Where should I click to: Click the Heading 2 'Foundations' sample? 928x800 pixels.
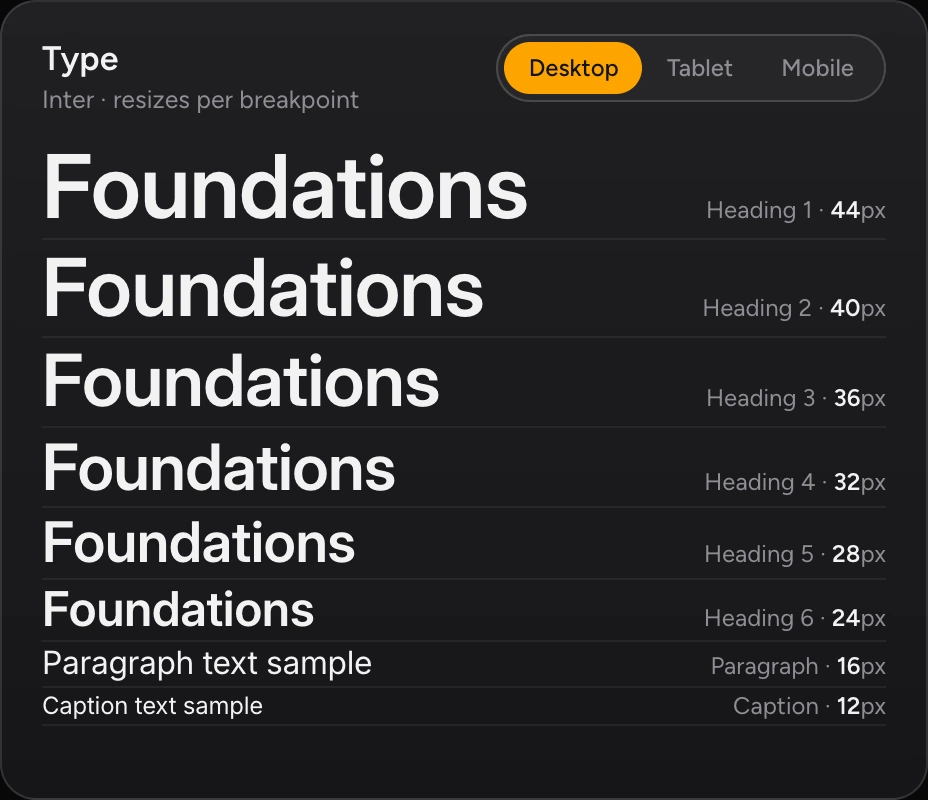point(263,288)
